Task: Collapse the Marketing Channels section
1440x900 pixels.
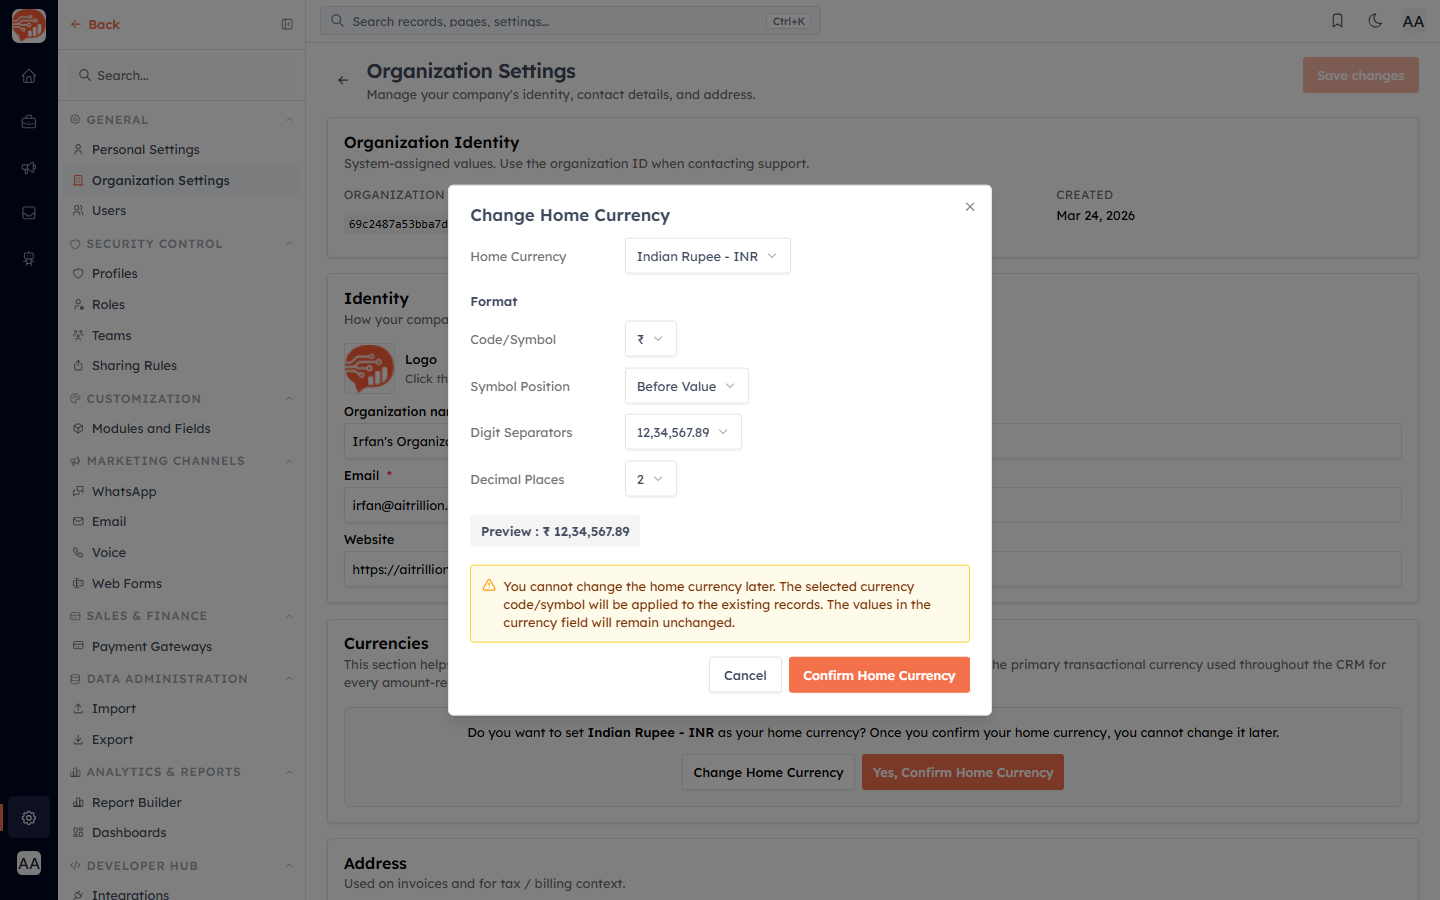Action: click(x=289, y=461)
